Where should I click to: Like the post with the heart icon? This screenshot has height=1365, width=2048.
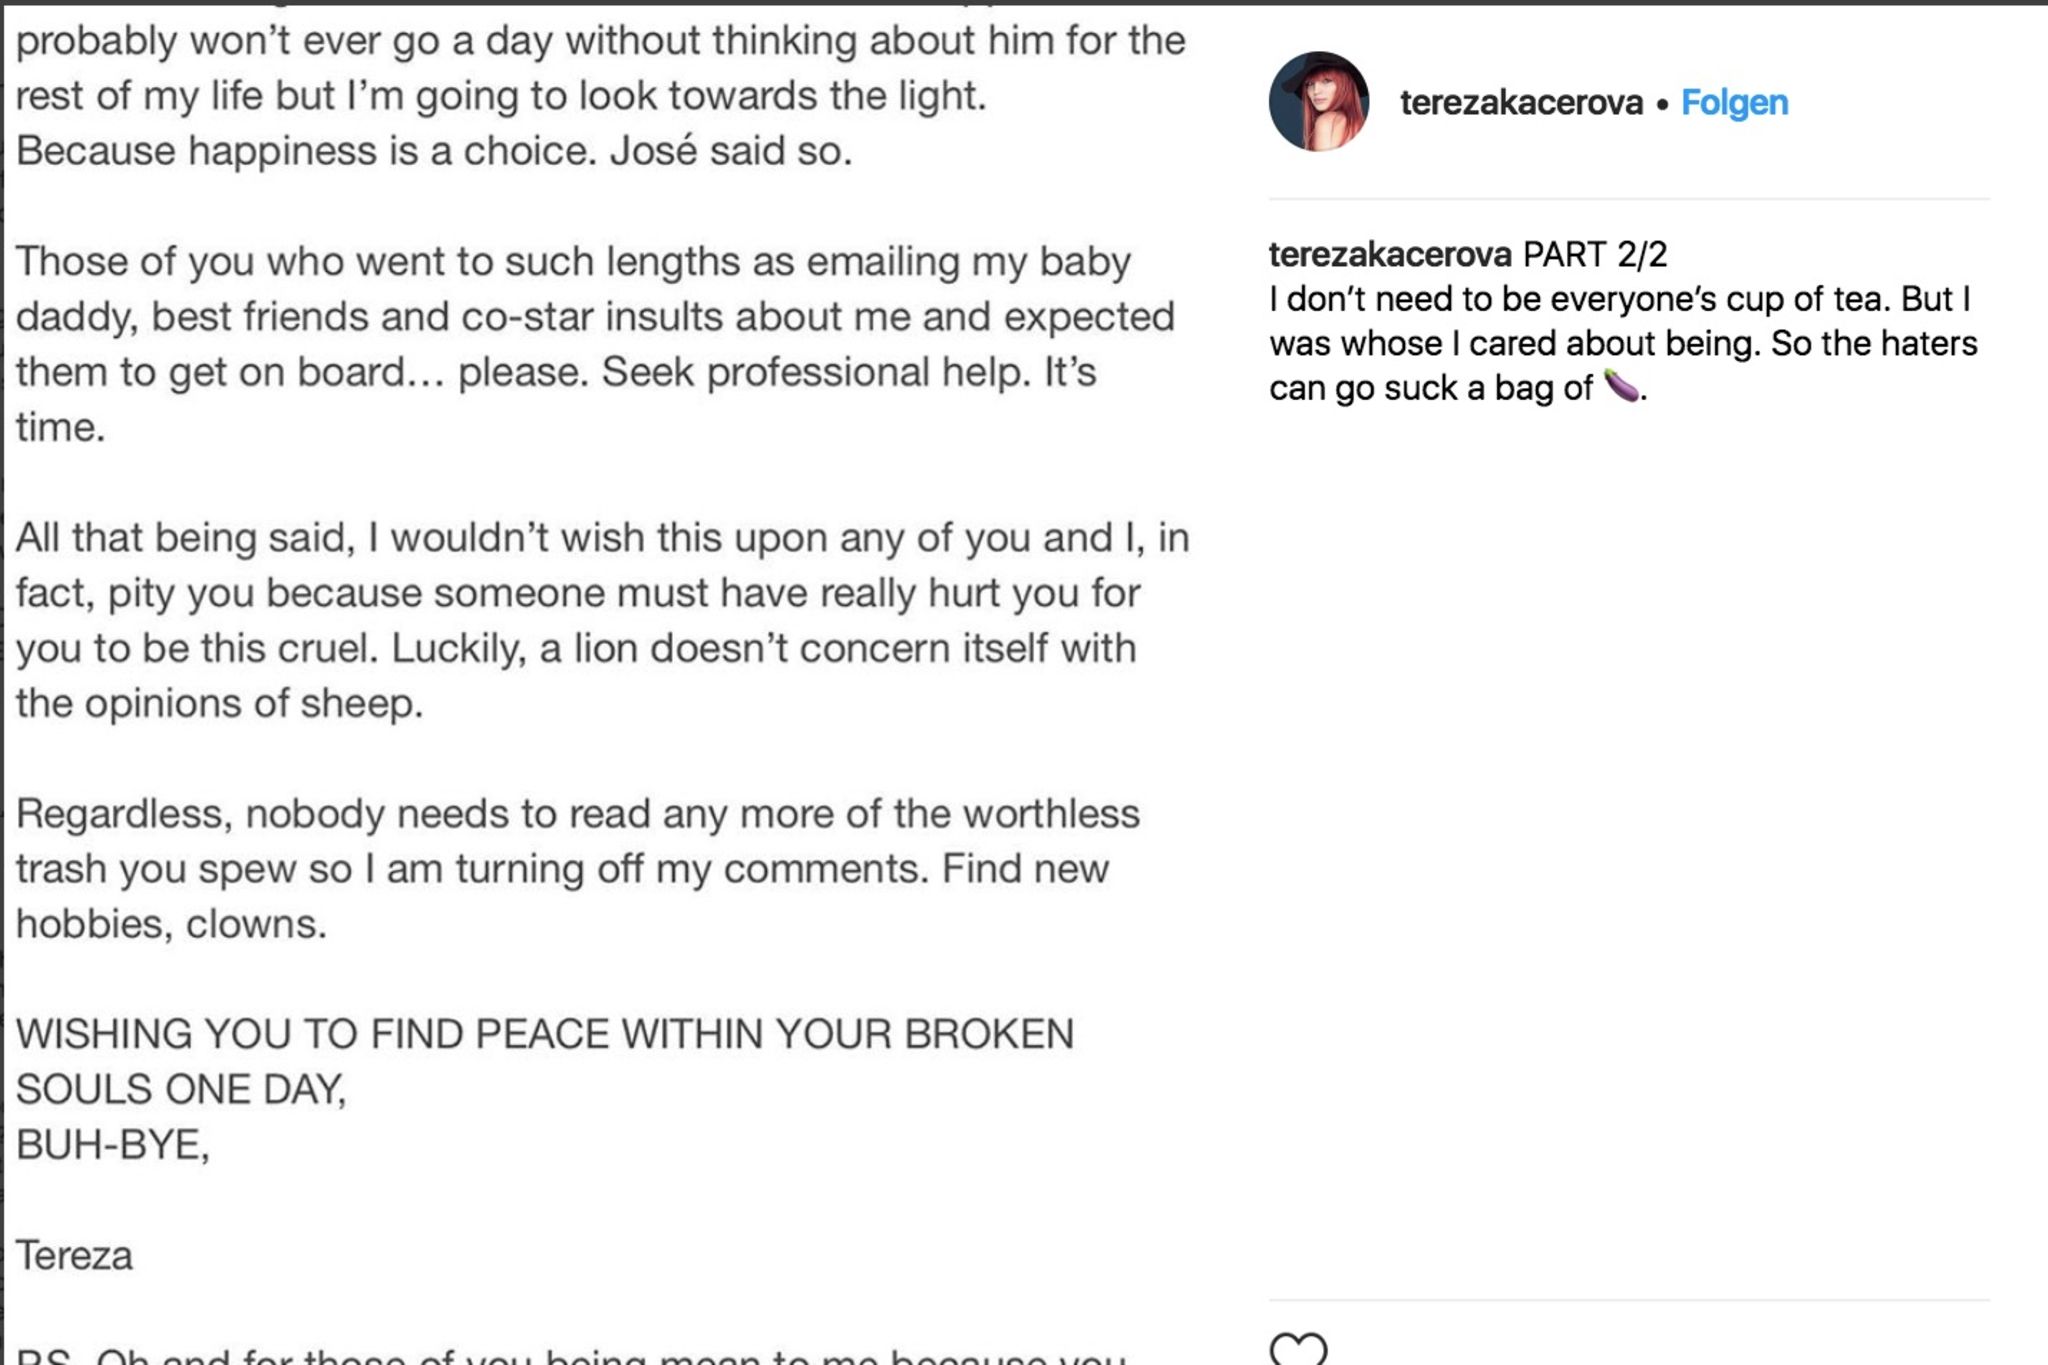coord(1298,1350)
